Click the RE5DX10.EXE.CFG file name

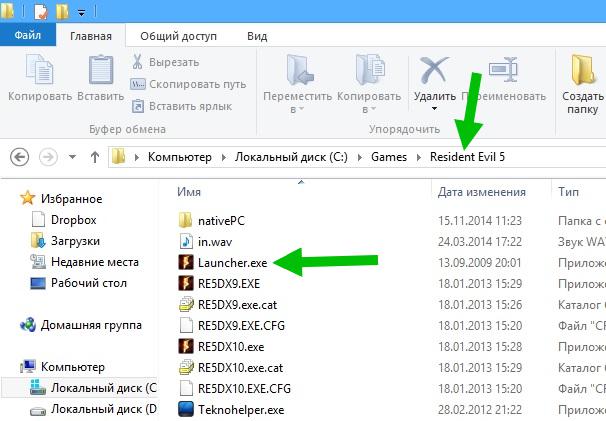[x=244, y=389]
